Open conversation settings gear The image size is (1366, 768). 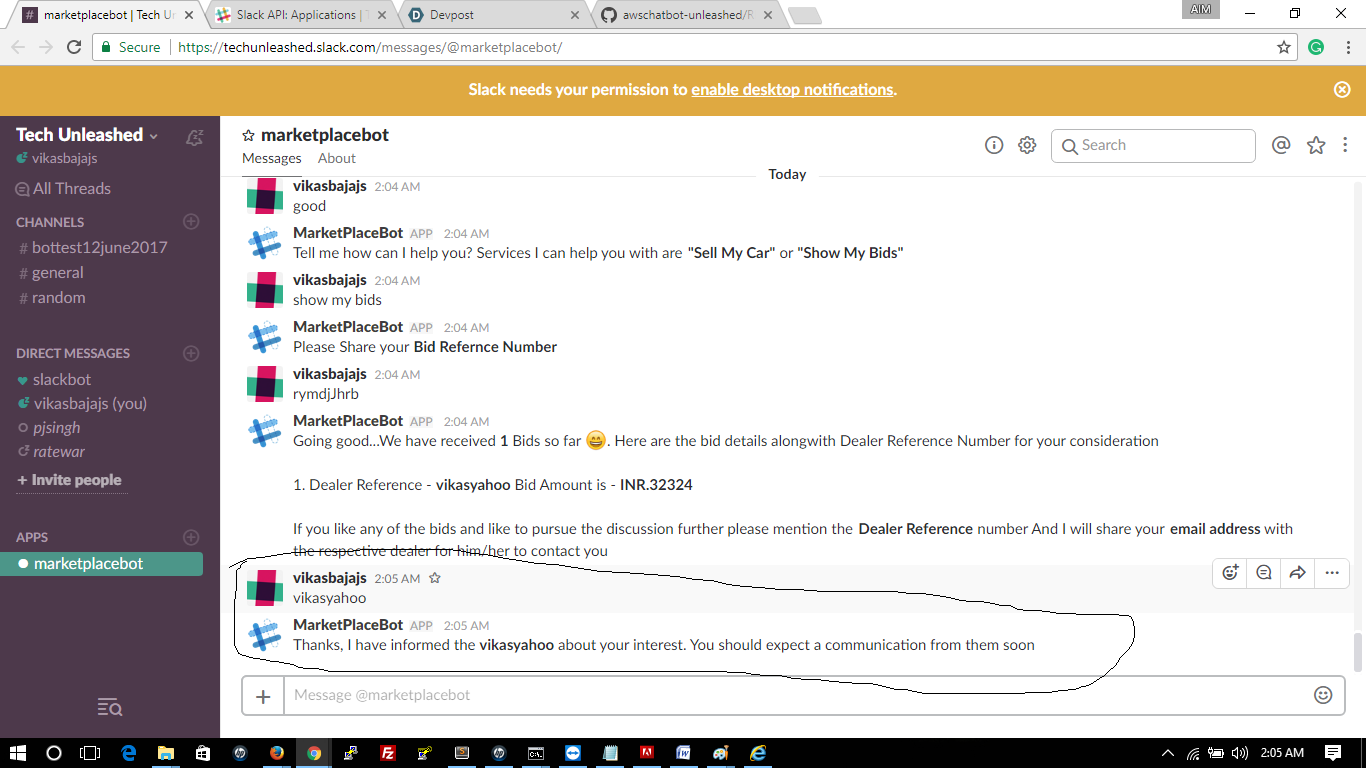(x=1027, y=145)
